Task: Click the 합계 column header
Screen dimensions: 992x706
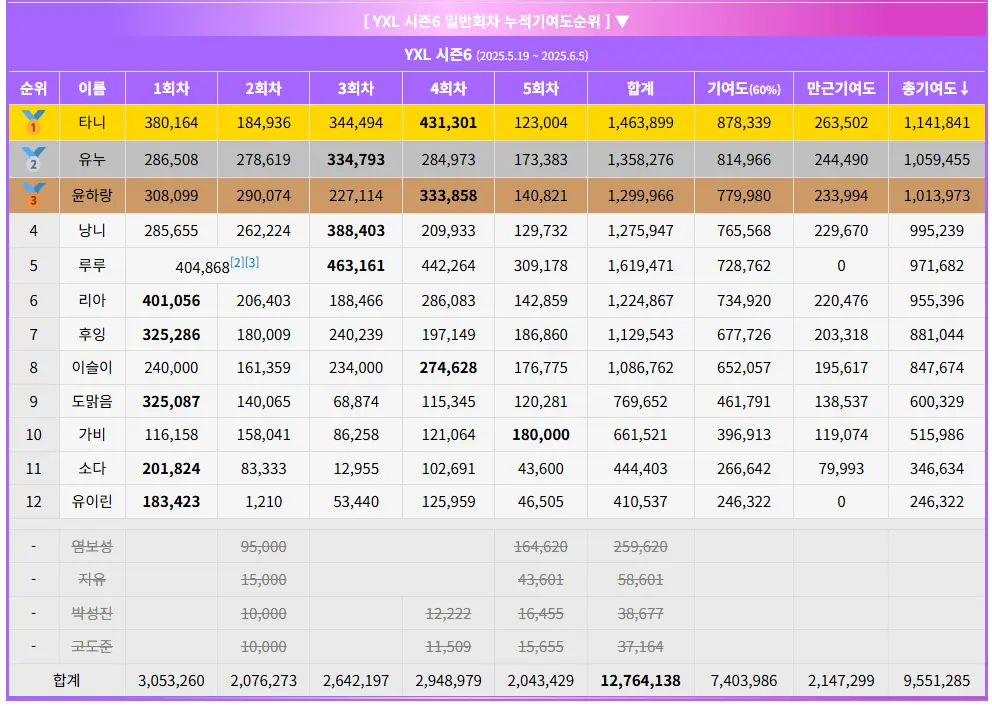Action: pyautogui.click(x=640, y=89)
